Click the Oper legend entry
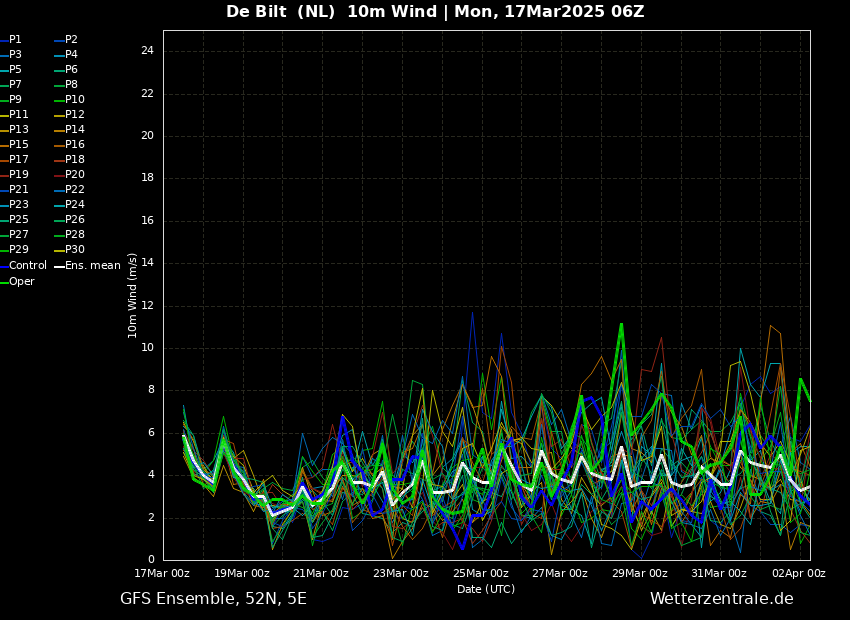 pyautogui.click(x=21, y=282)
